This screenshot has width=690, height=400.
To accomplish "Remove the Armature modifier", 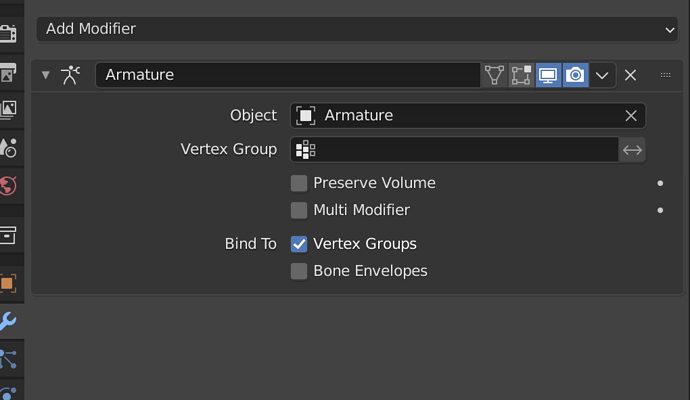I will 631,75.
